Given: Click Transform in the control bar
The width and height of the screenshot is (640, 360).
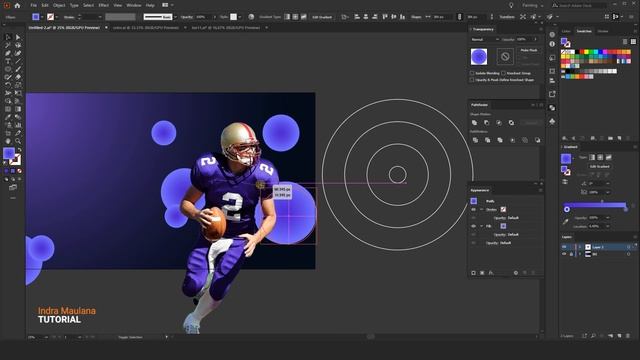Looking at the screenshot, I should pos(507,17).
